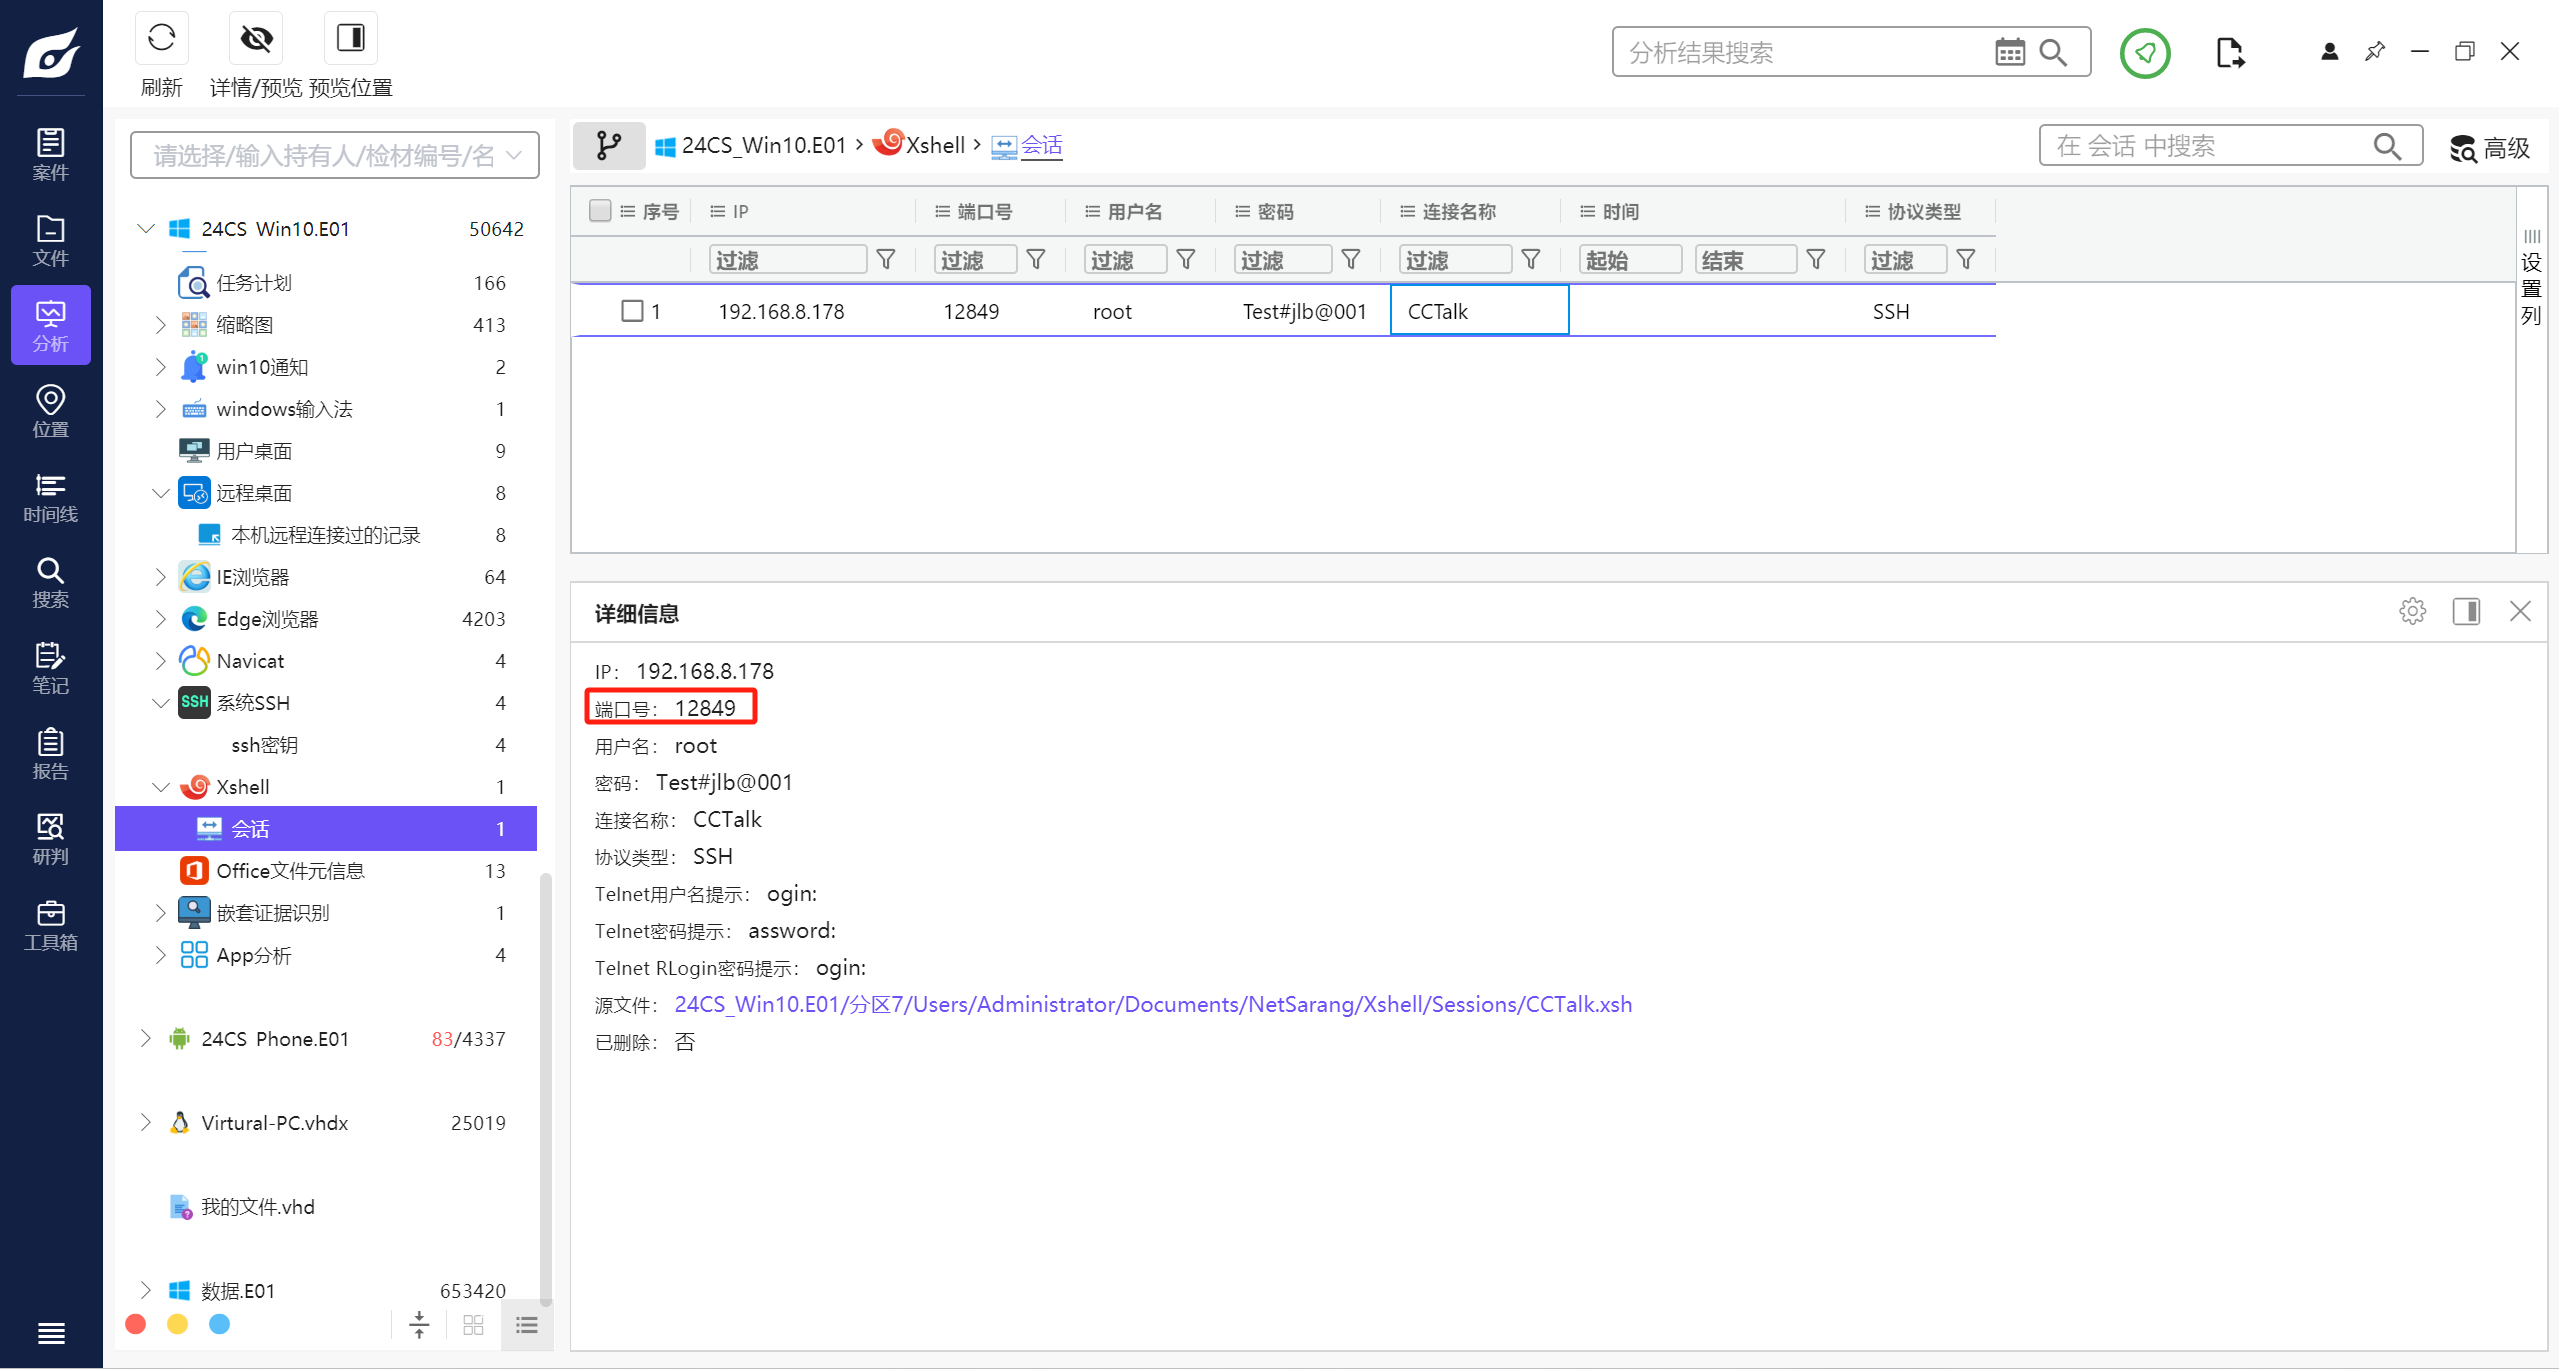
Task: Open the 工具箱 sidebar icon
Action: 50,925
